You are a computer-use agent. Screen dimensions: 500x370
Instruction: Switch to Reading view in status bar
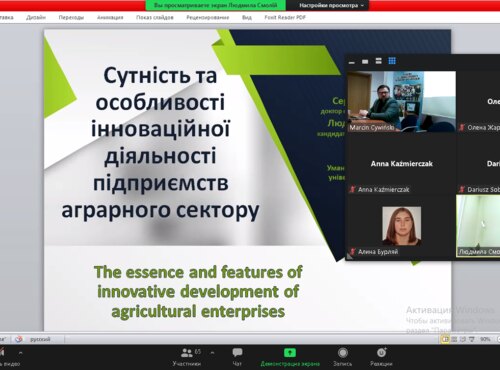click(x=463, y=339)
